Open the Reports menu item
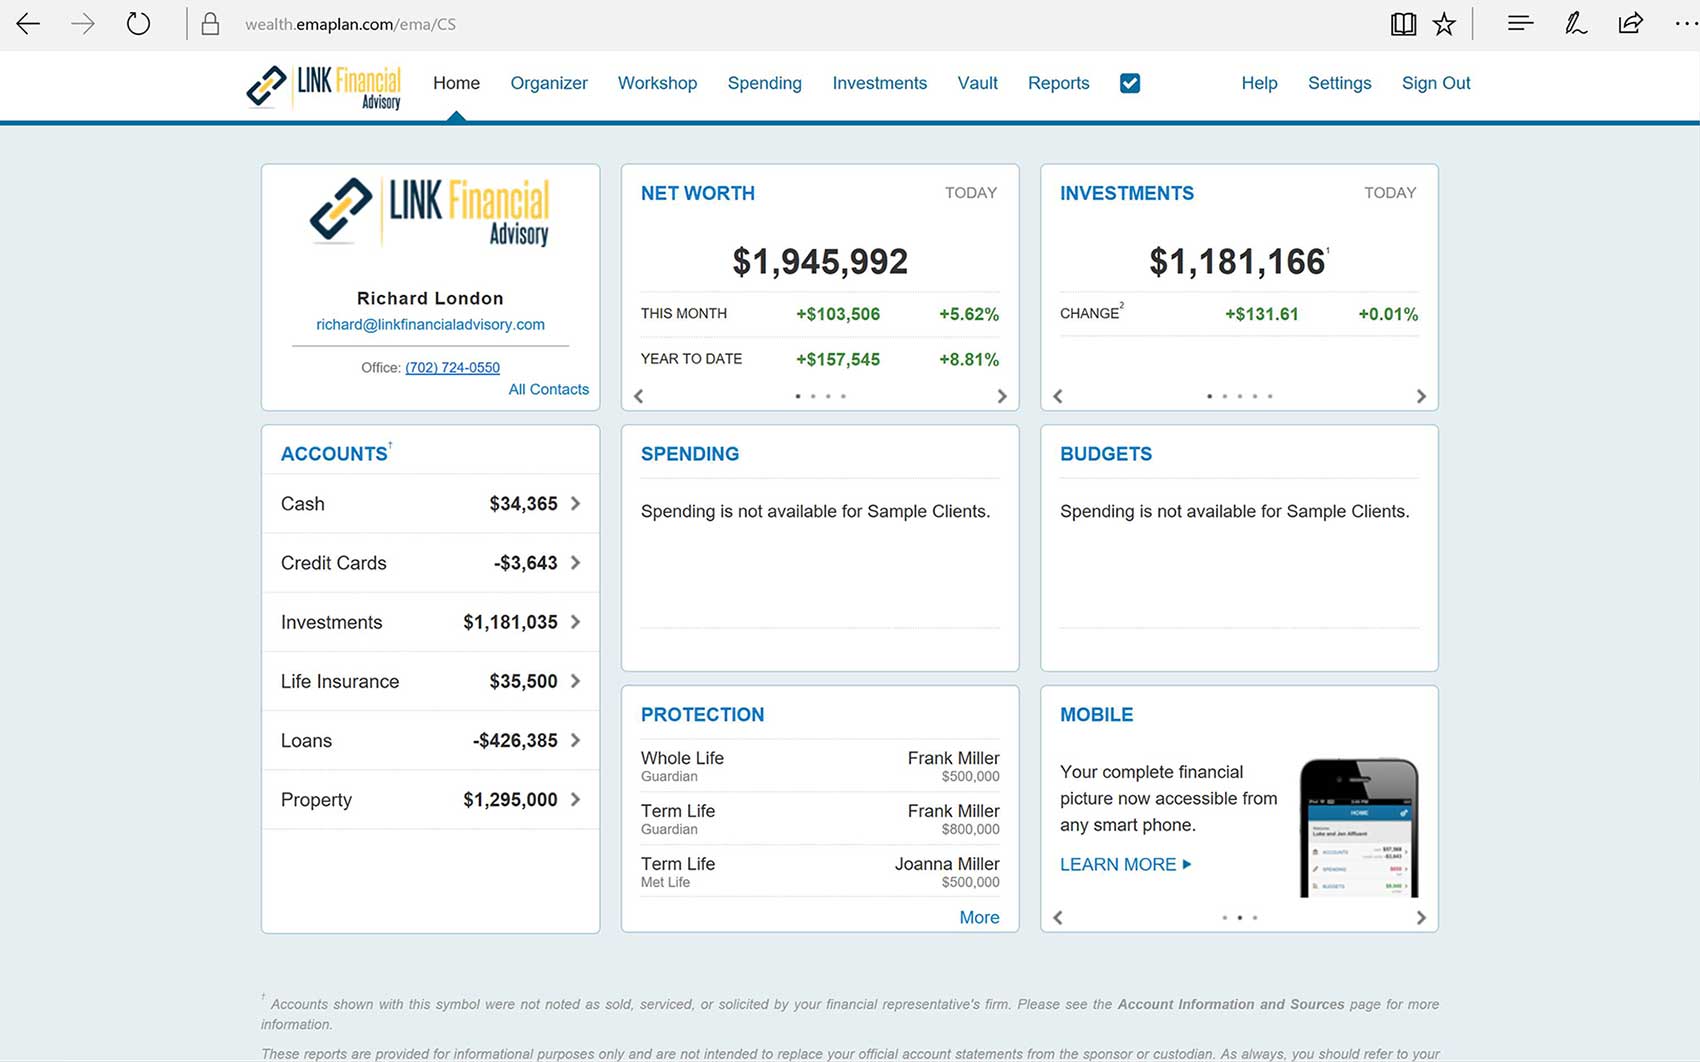Viewport: 1700px width, 1062px height. coord(1058,83)
